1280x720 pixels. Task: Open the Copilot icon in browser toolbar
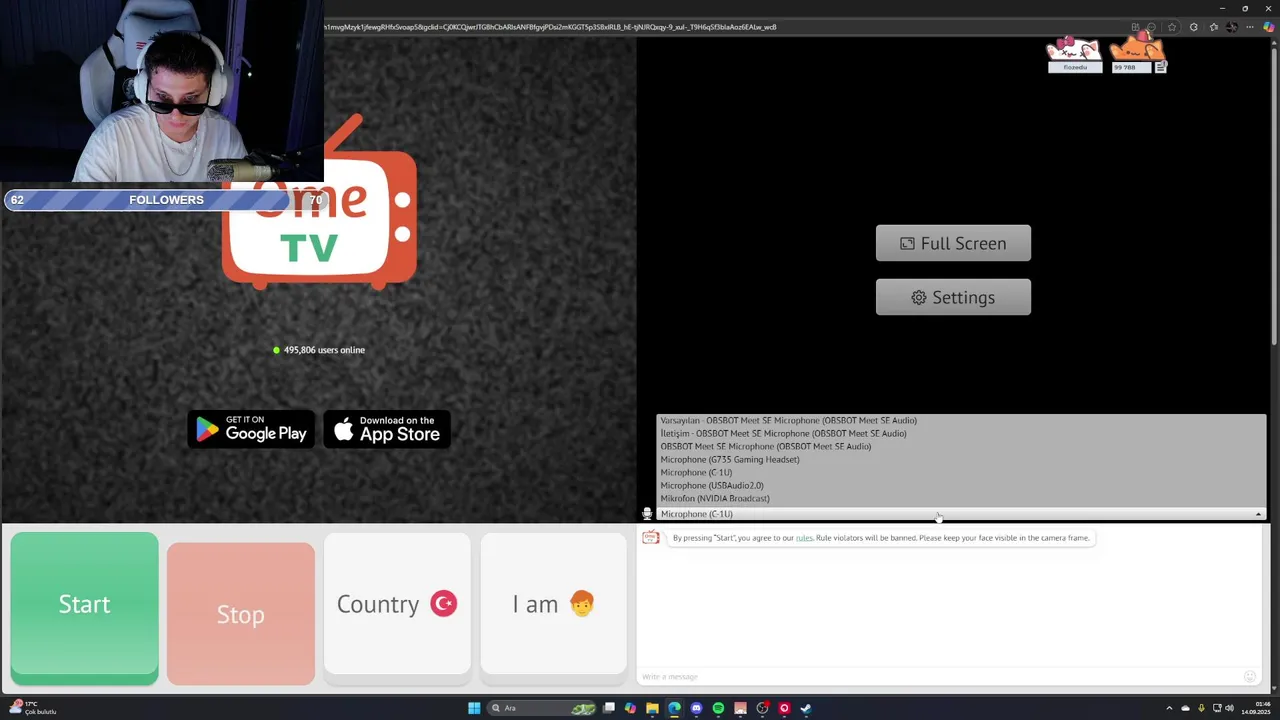coord(1269,27)
